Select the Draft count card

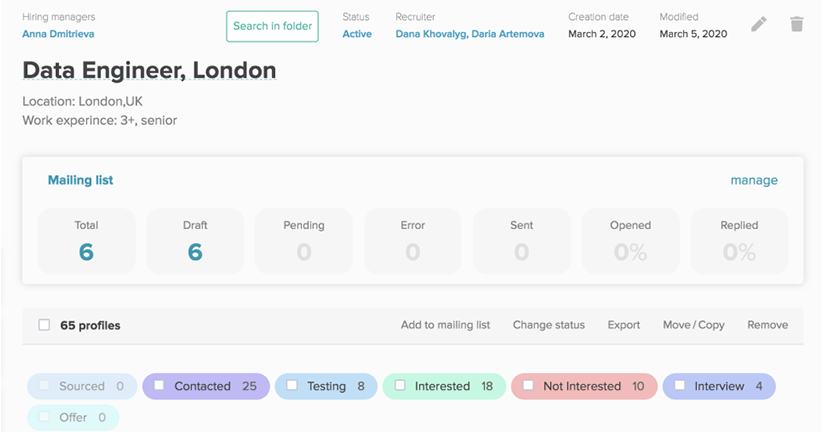195,241
